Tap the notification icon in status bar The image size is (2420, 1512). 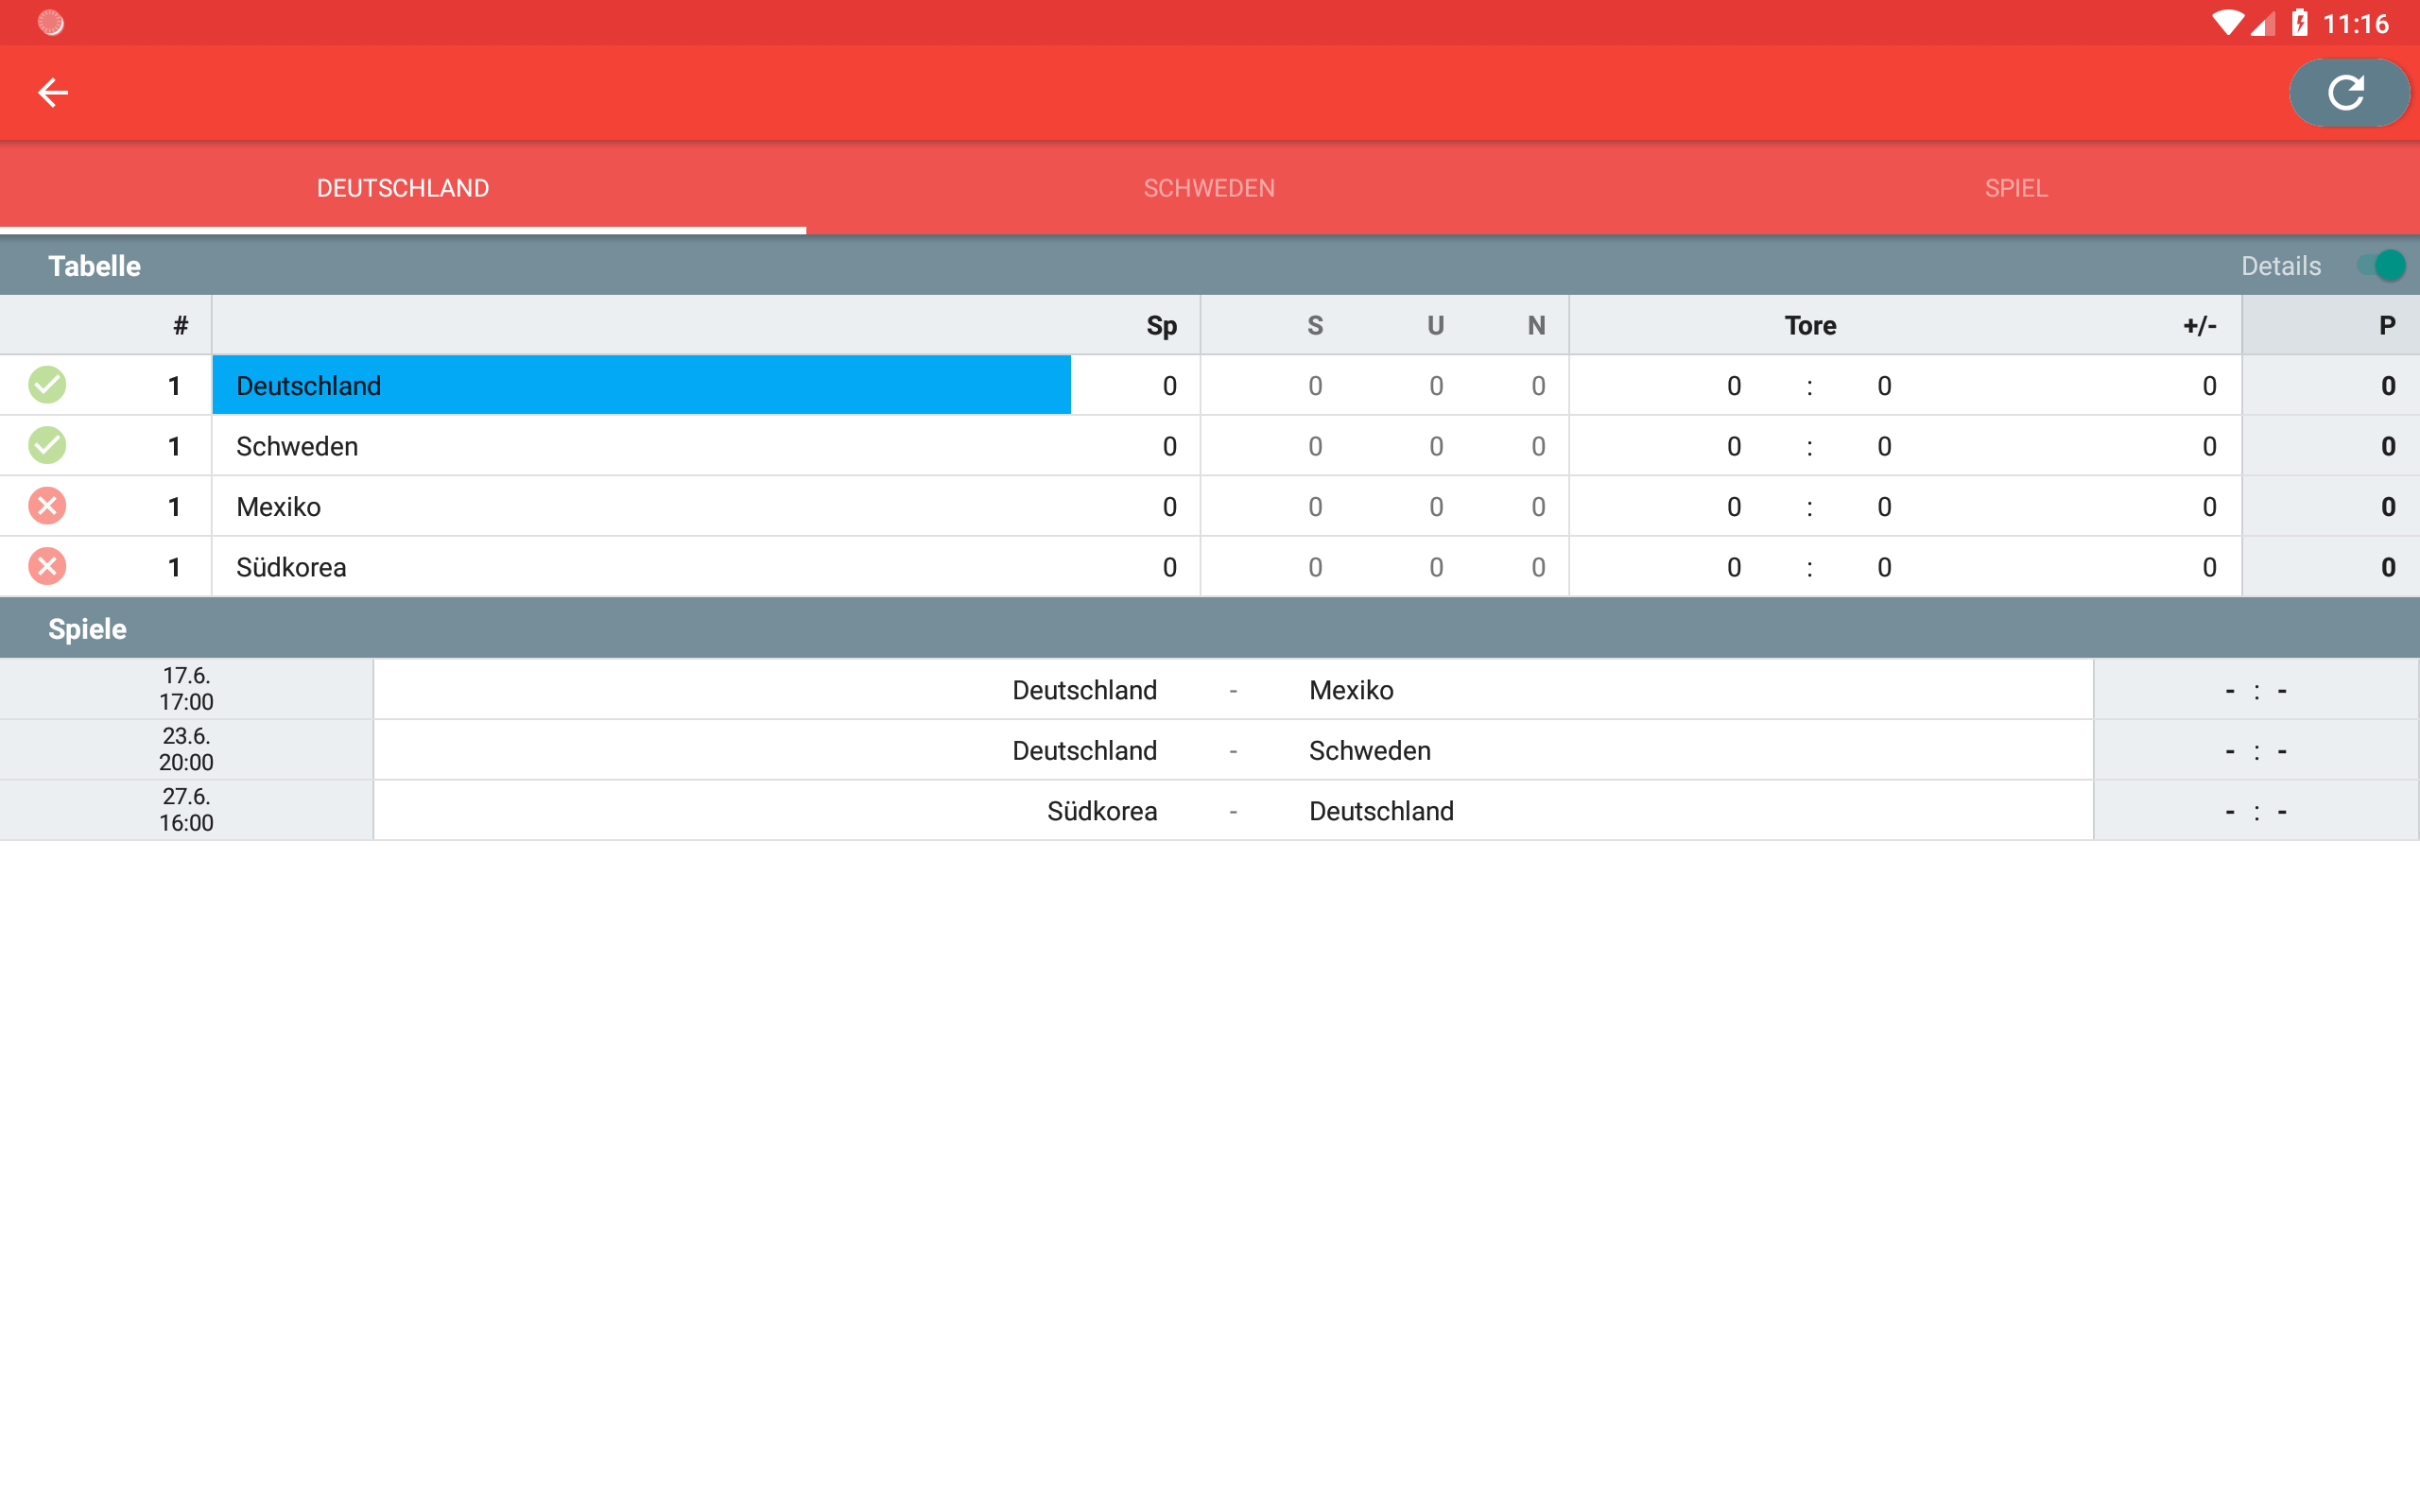pos(50,22)
